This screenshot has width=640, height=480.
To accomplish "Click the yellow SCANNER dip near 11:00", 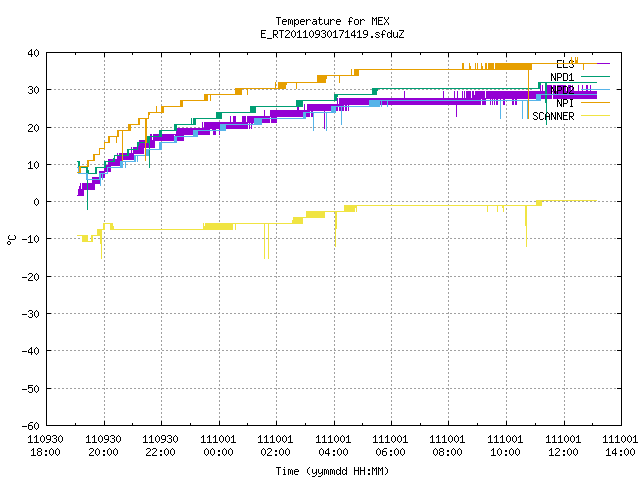I will point(526,226).
